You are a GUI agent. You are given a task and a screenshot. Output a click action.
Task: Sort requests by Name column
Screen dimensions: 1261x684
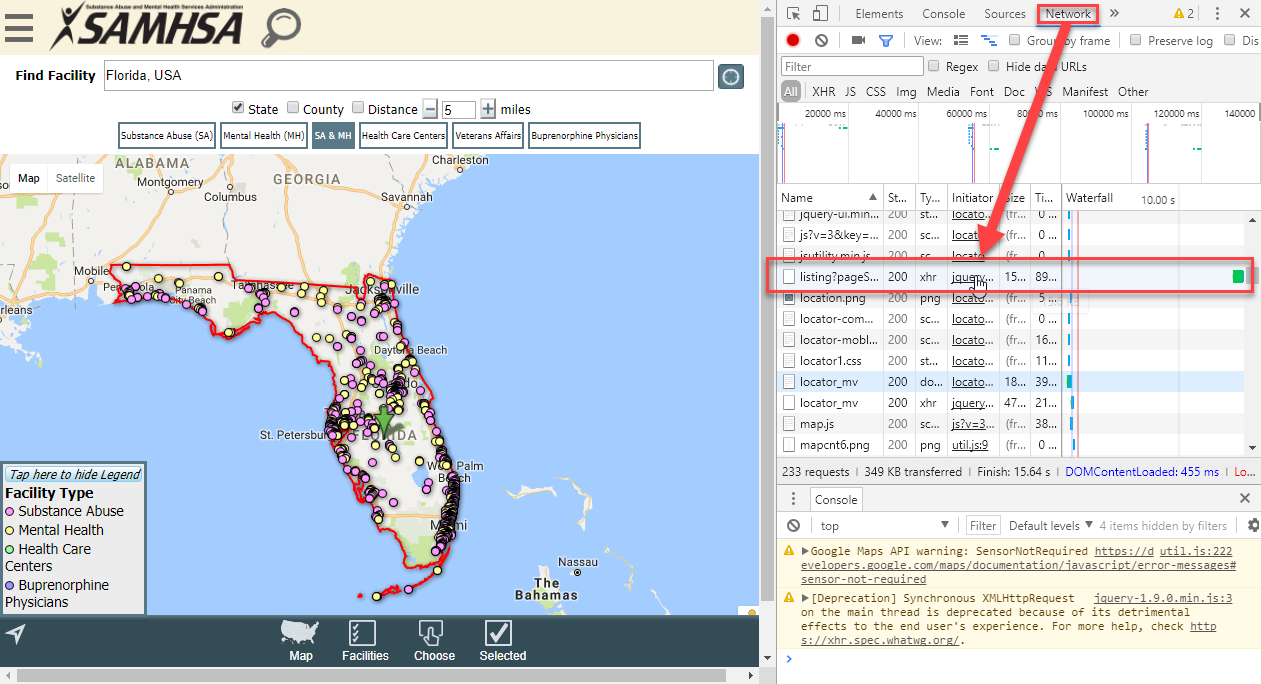pyautogui.click(x=830, y=198)
